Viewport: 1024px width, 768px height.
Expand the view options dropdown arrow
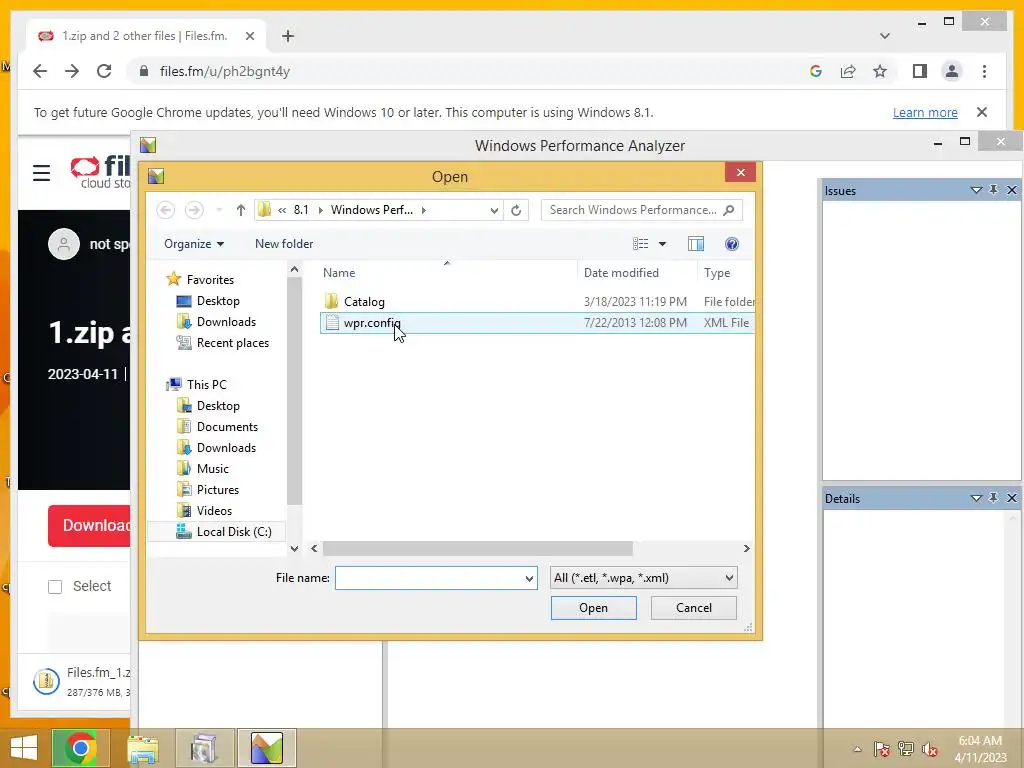[x=662, y=244]
